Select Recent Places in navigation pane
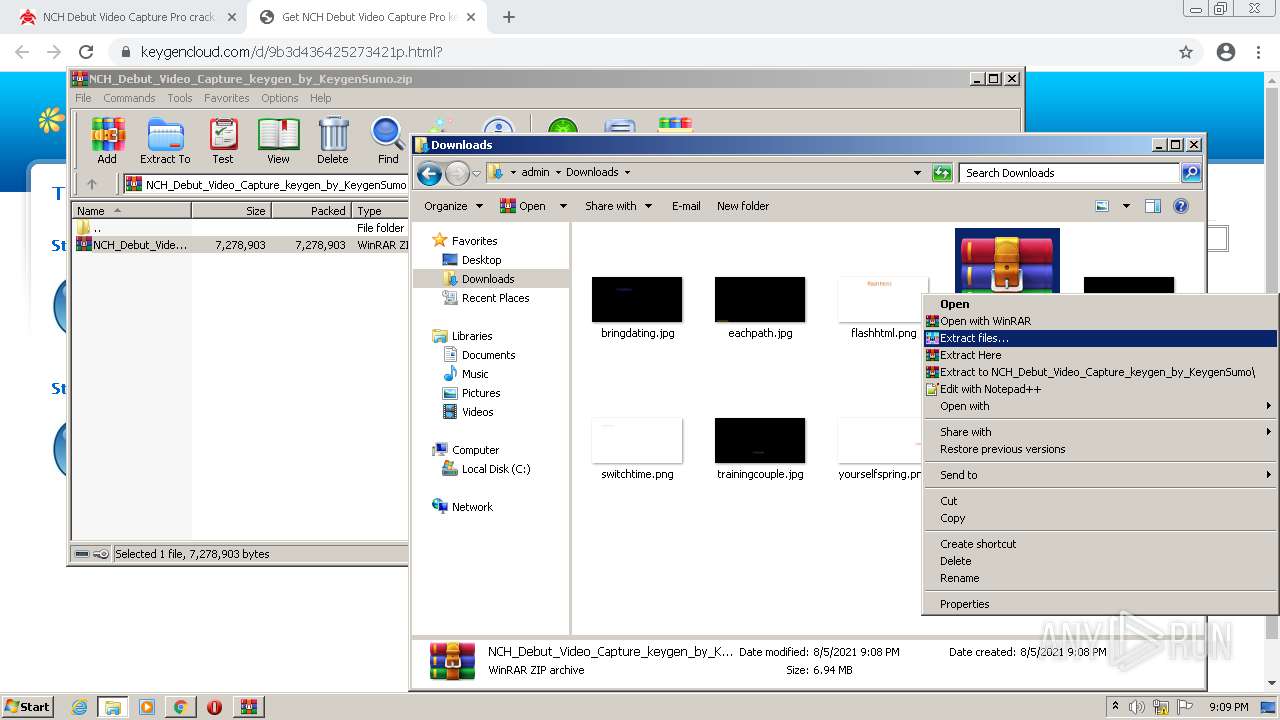Viewport: 1280px width, 720px height. 495,298
